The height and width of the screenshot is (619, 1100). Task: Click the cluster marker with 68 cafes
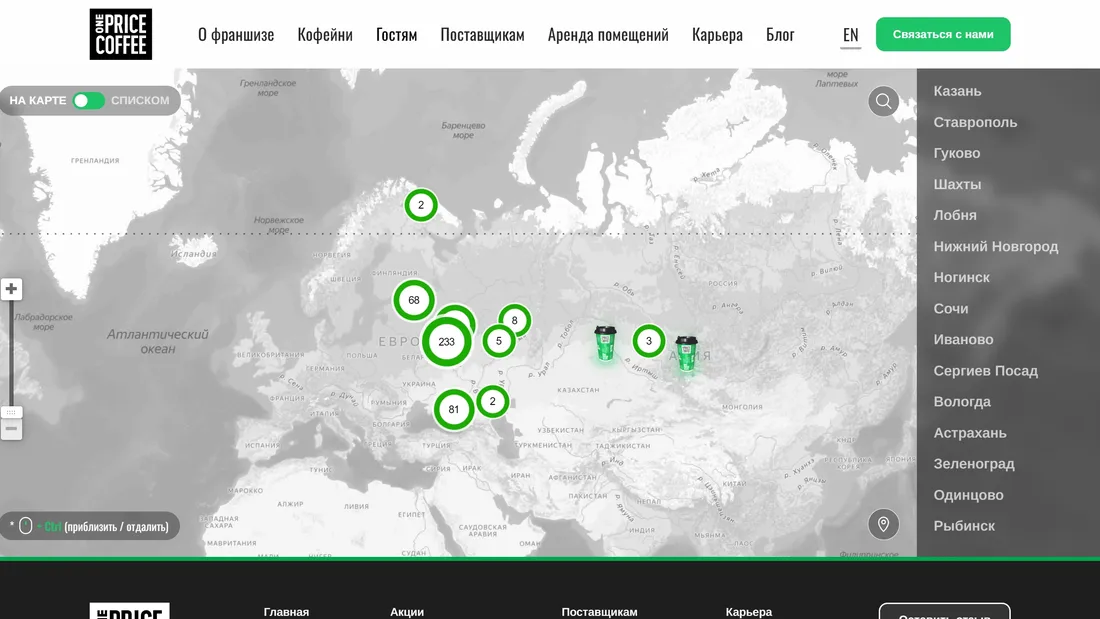tap(413, 300)
